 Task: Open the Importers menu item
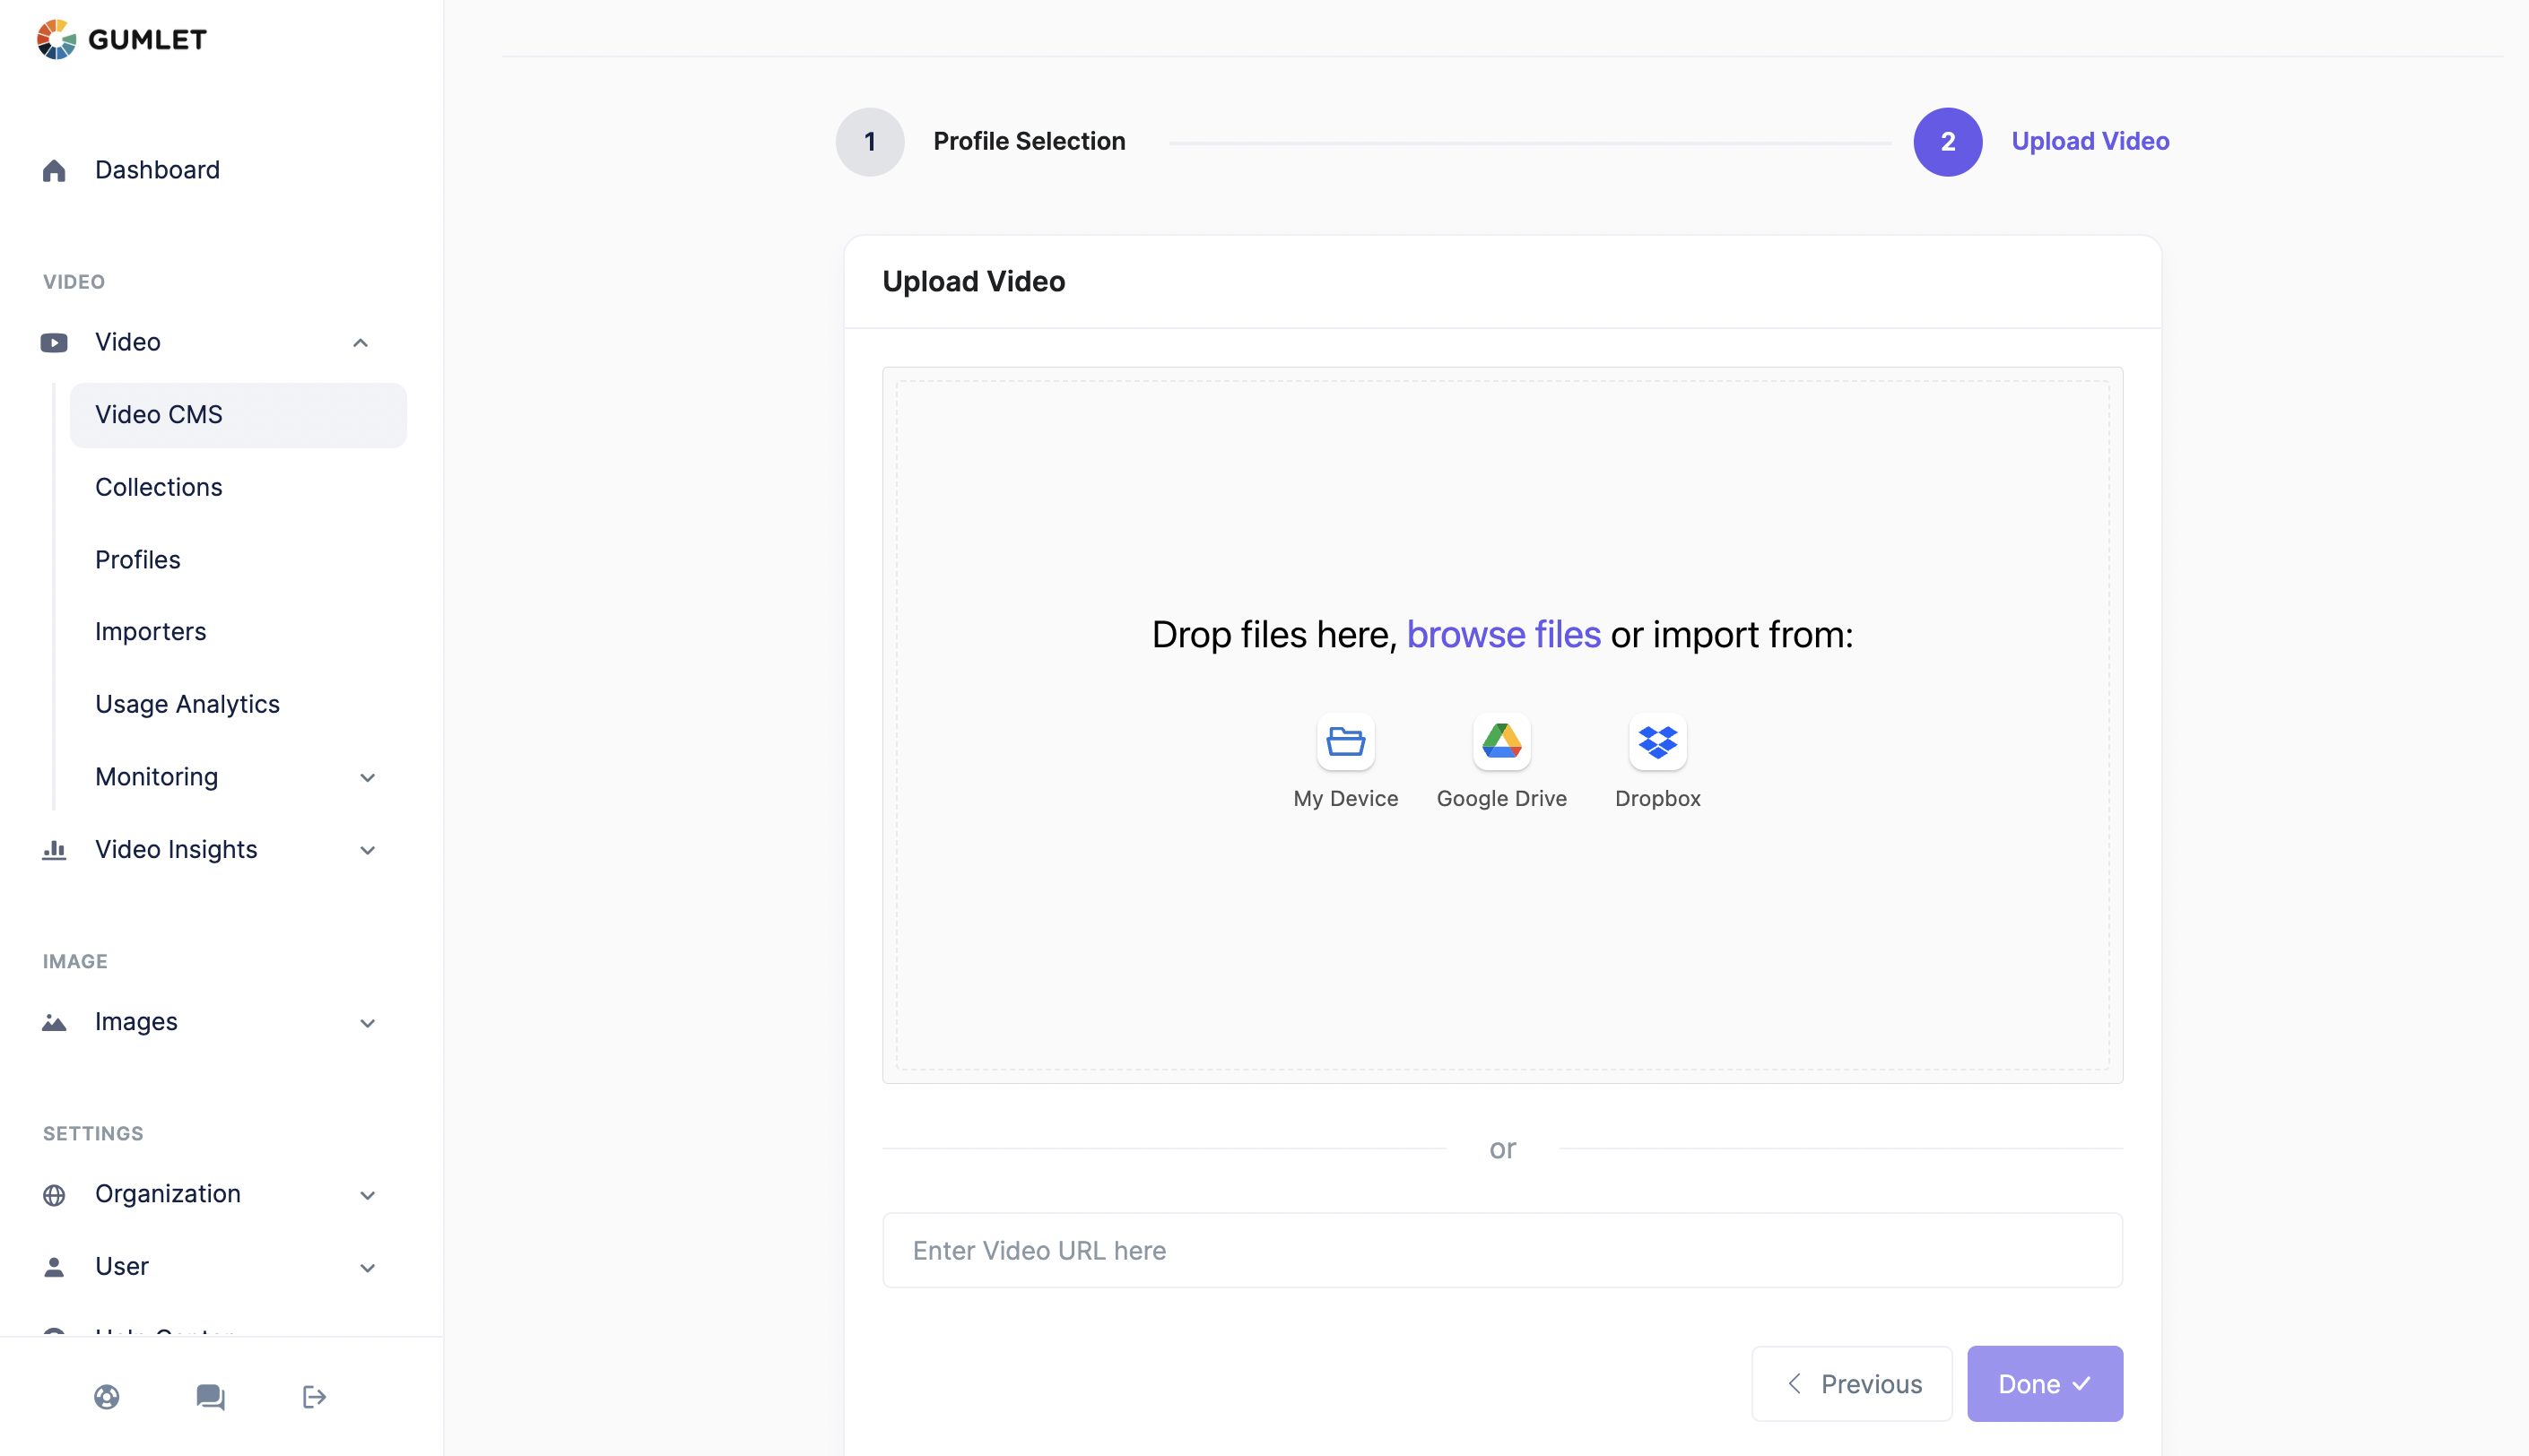(151, 632)
